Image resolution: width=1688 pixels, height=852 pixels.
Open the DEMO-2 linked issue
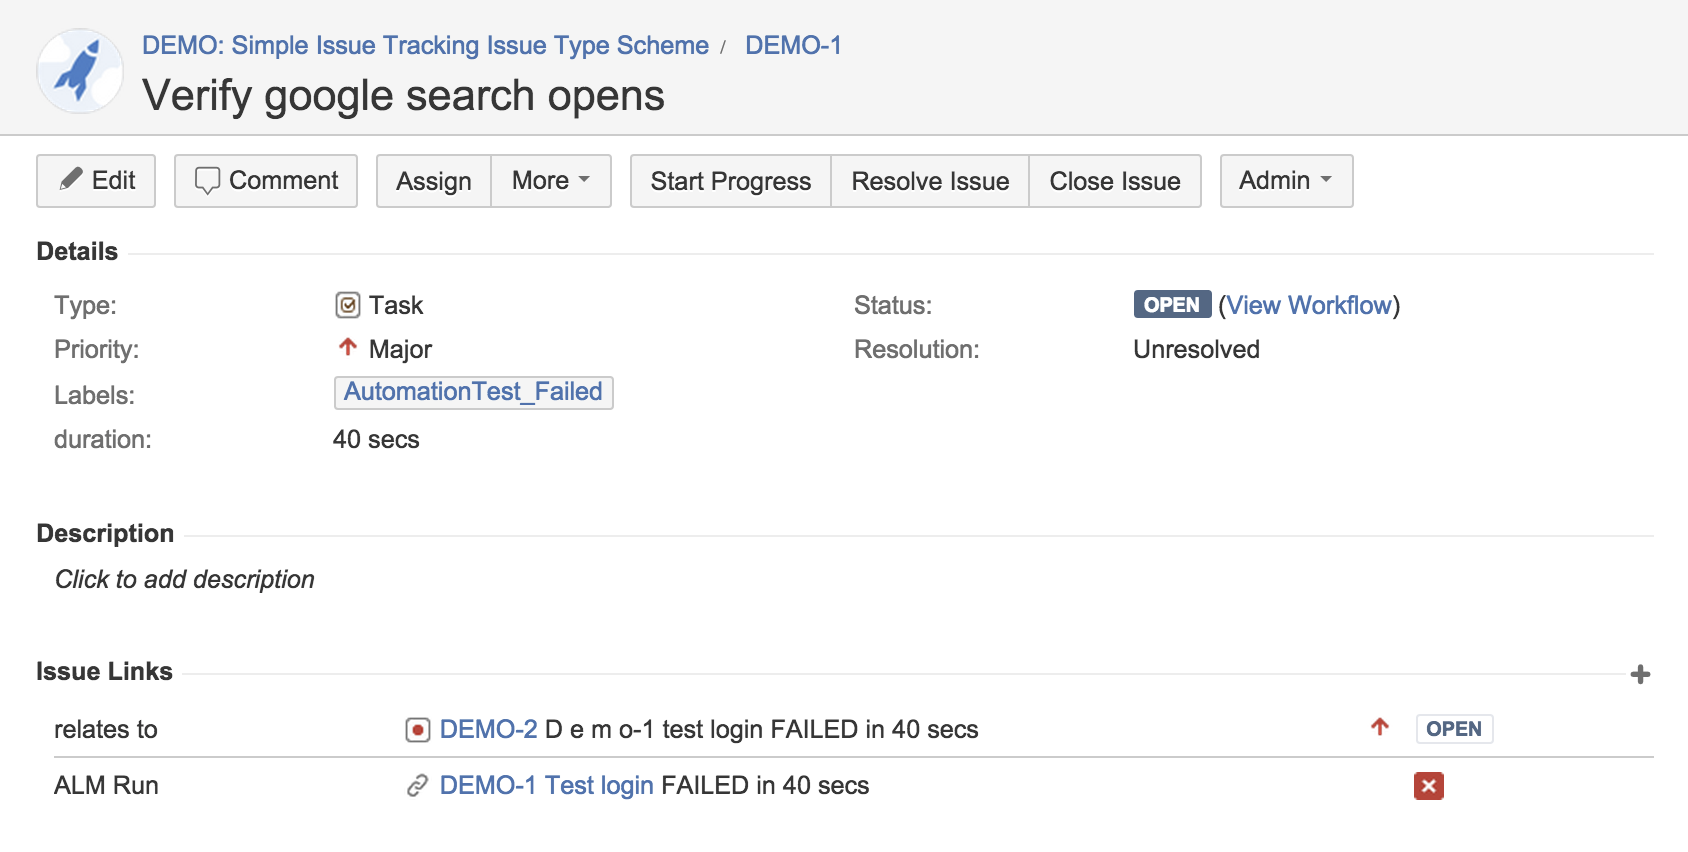click(488, 730)
